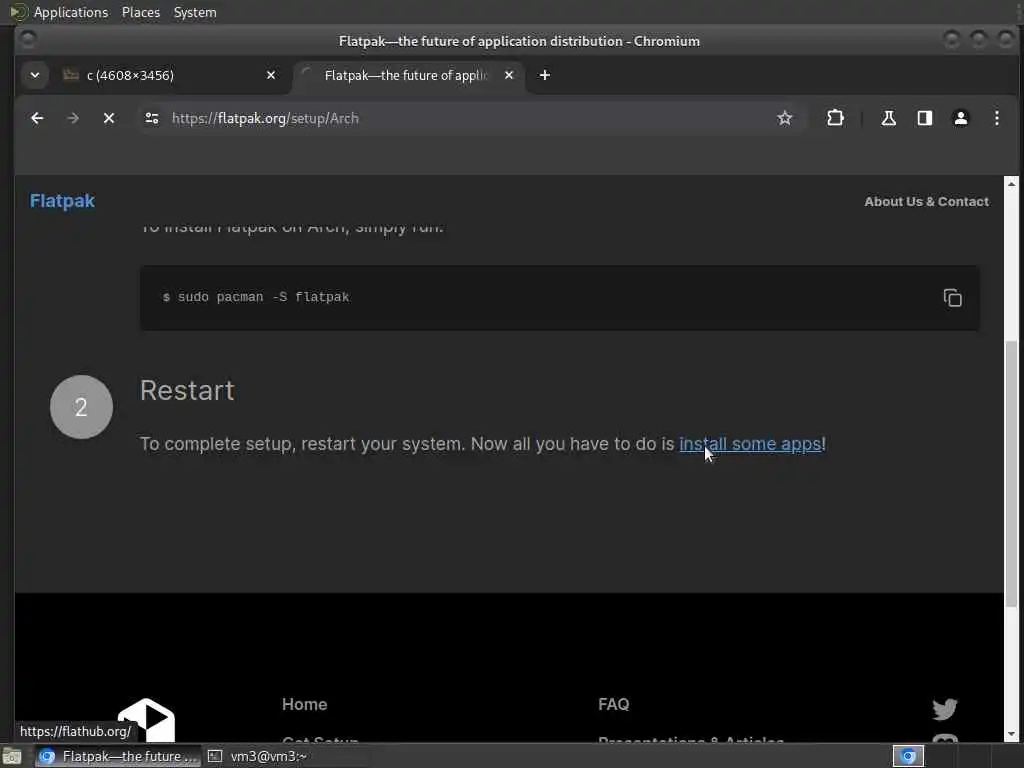Image resolution: width=1024 pixels, height=768 pixels.
Task: Go back to the previous page
Action: [x=37, y=118]
